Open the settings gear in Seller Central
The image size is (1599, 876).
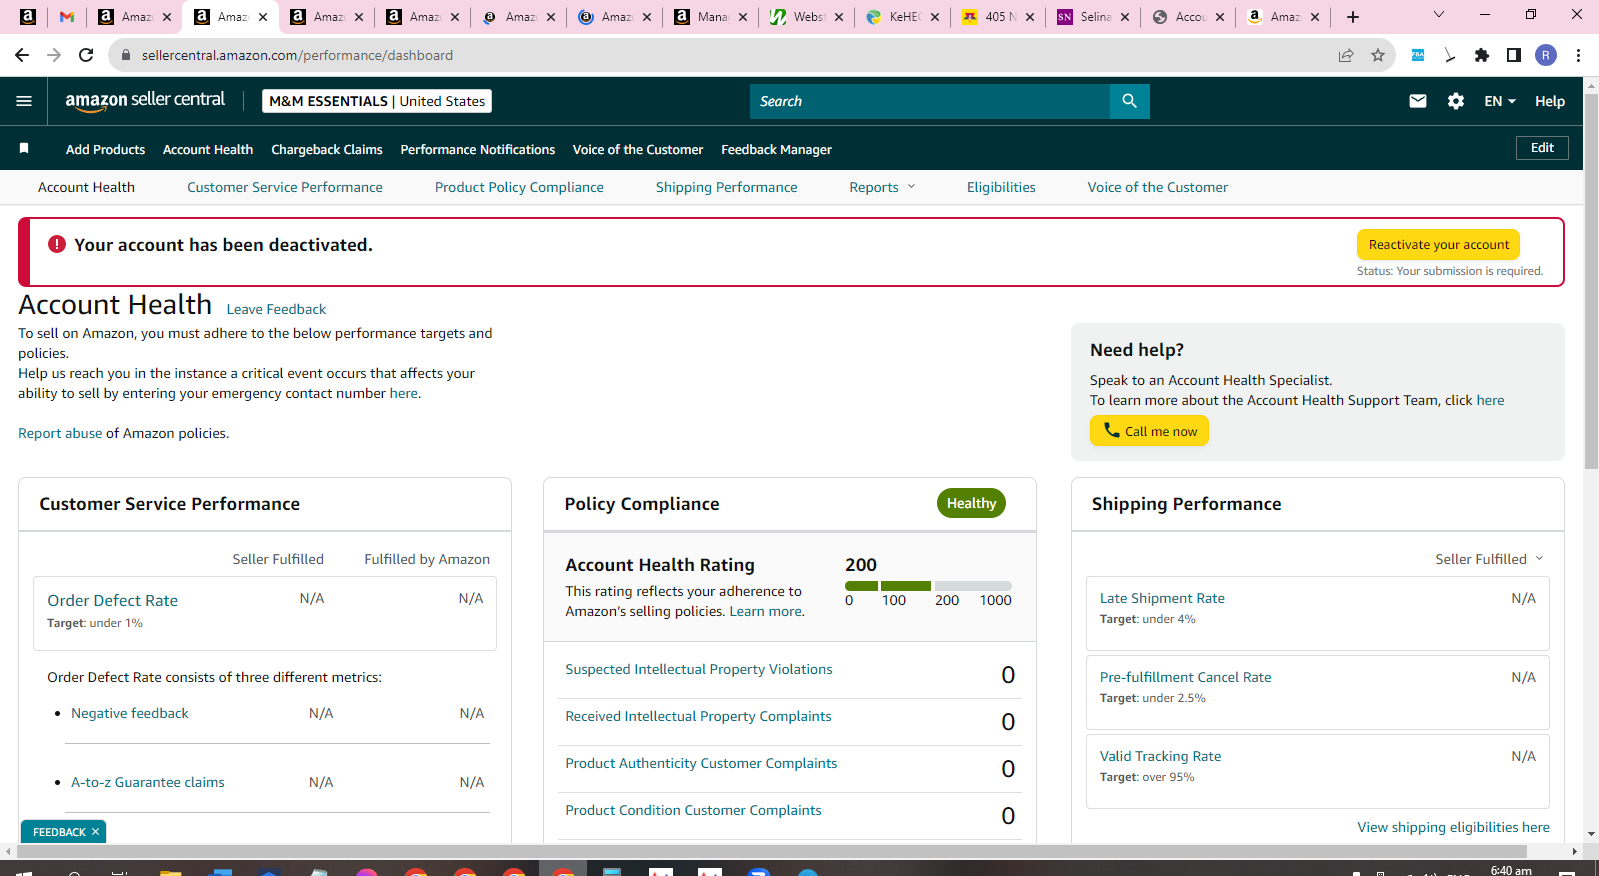(1456, 101)
